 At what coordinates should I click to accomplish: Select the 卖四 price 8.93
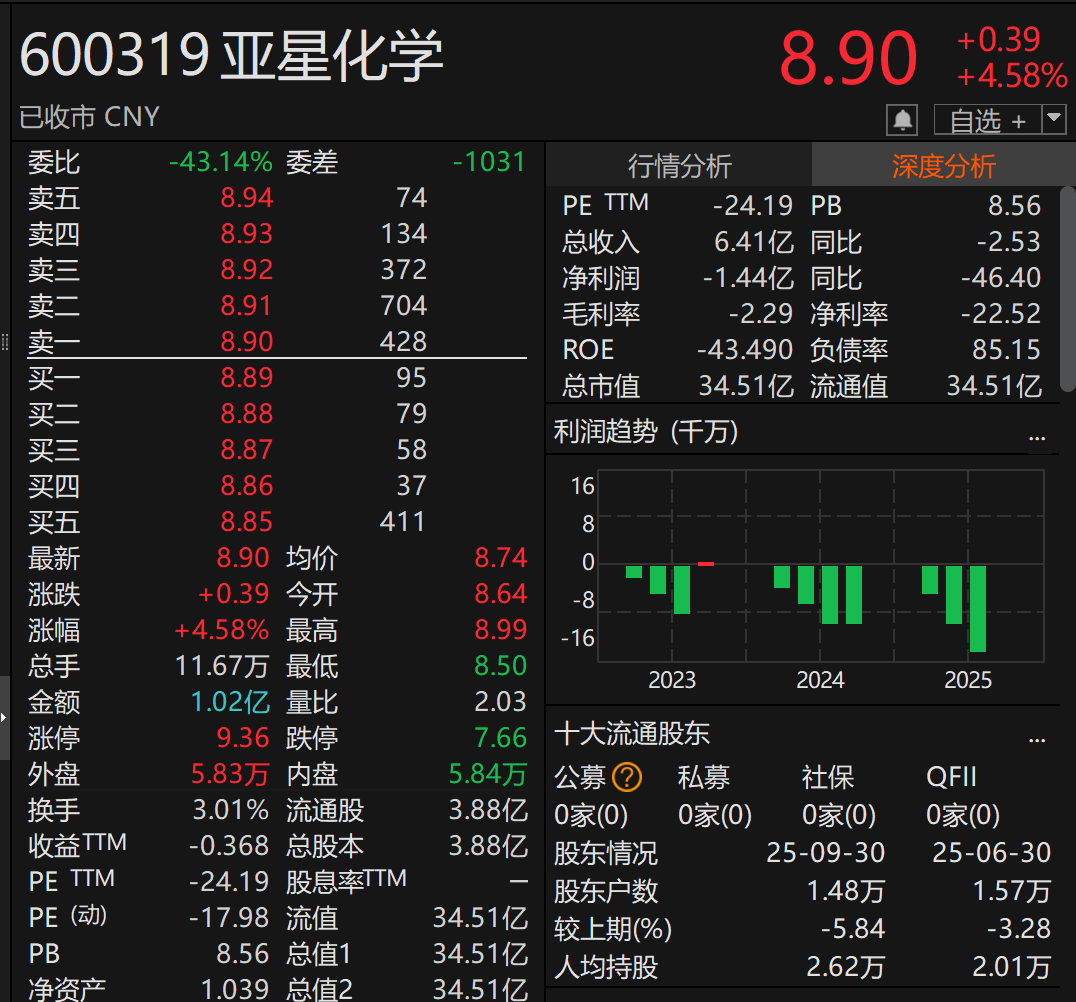[x=246, y=233]
